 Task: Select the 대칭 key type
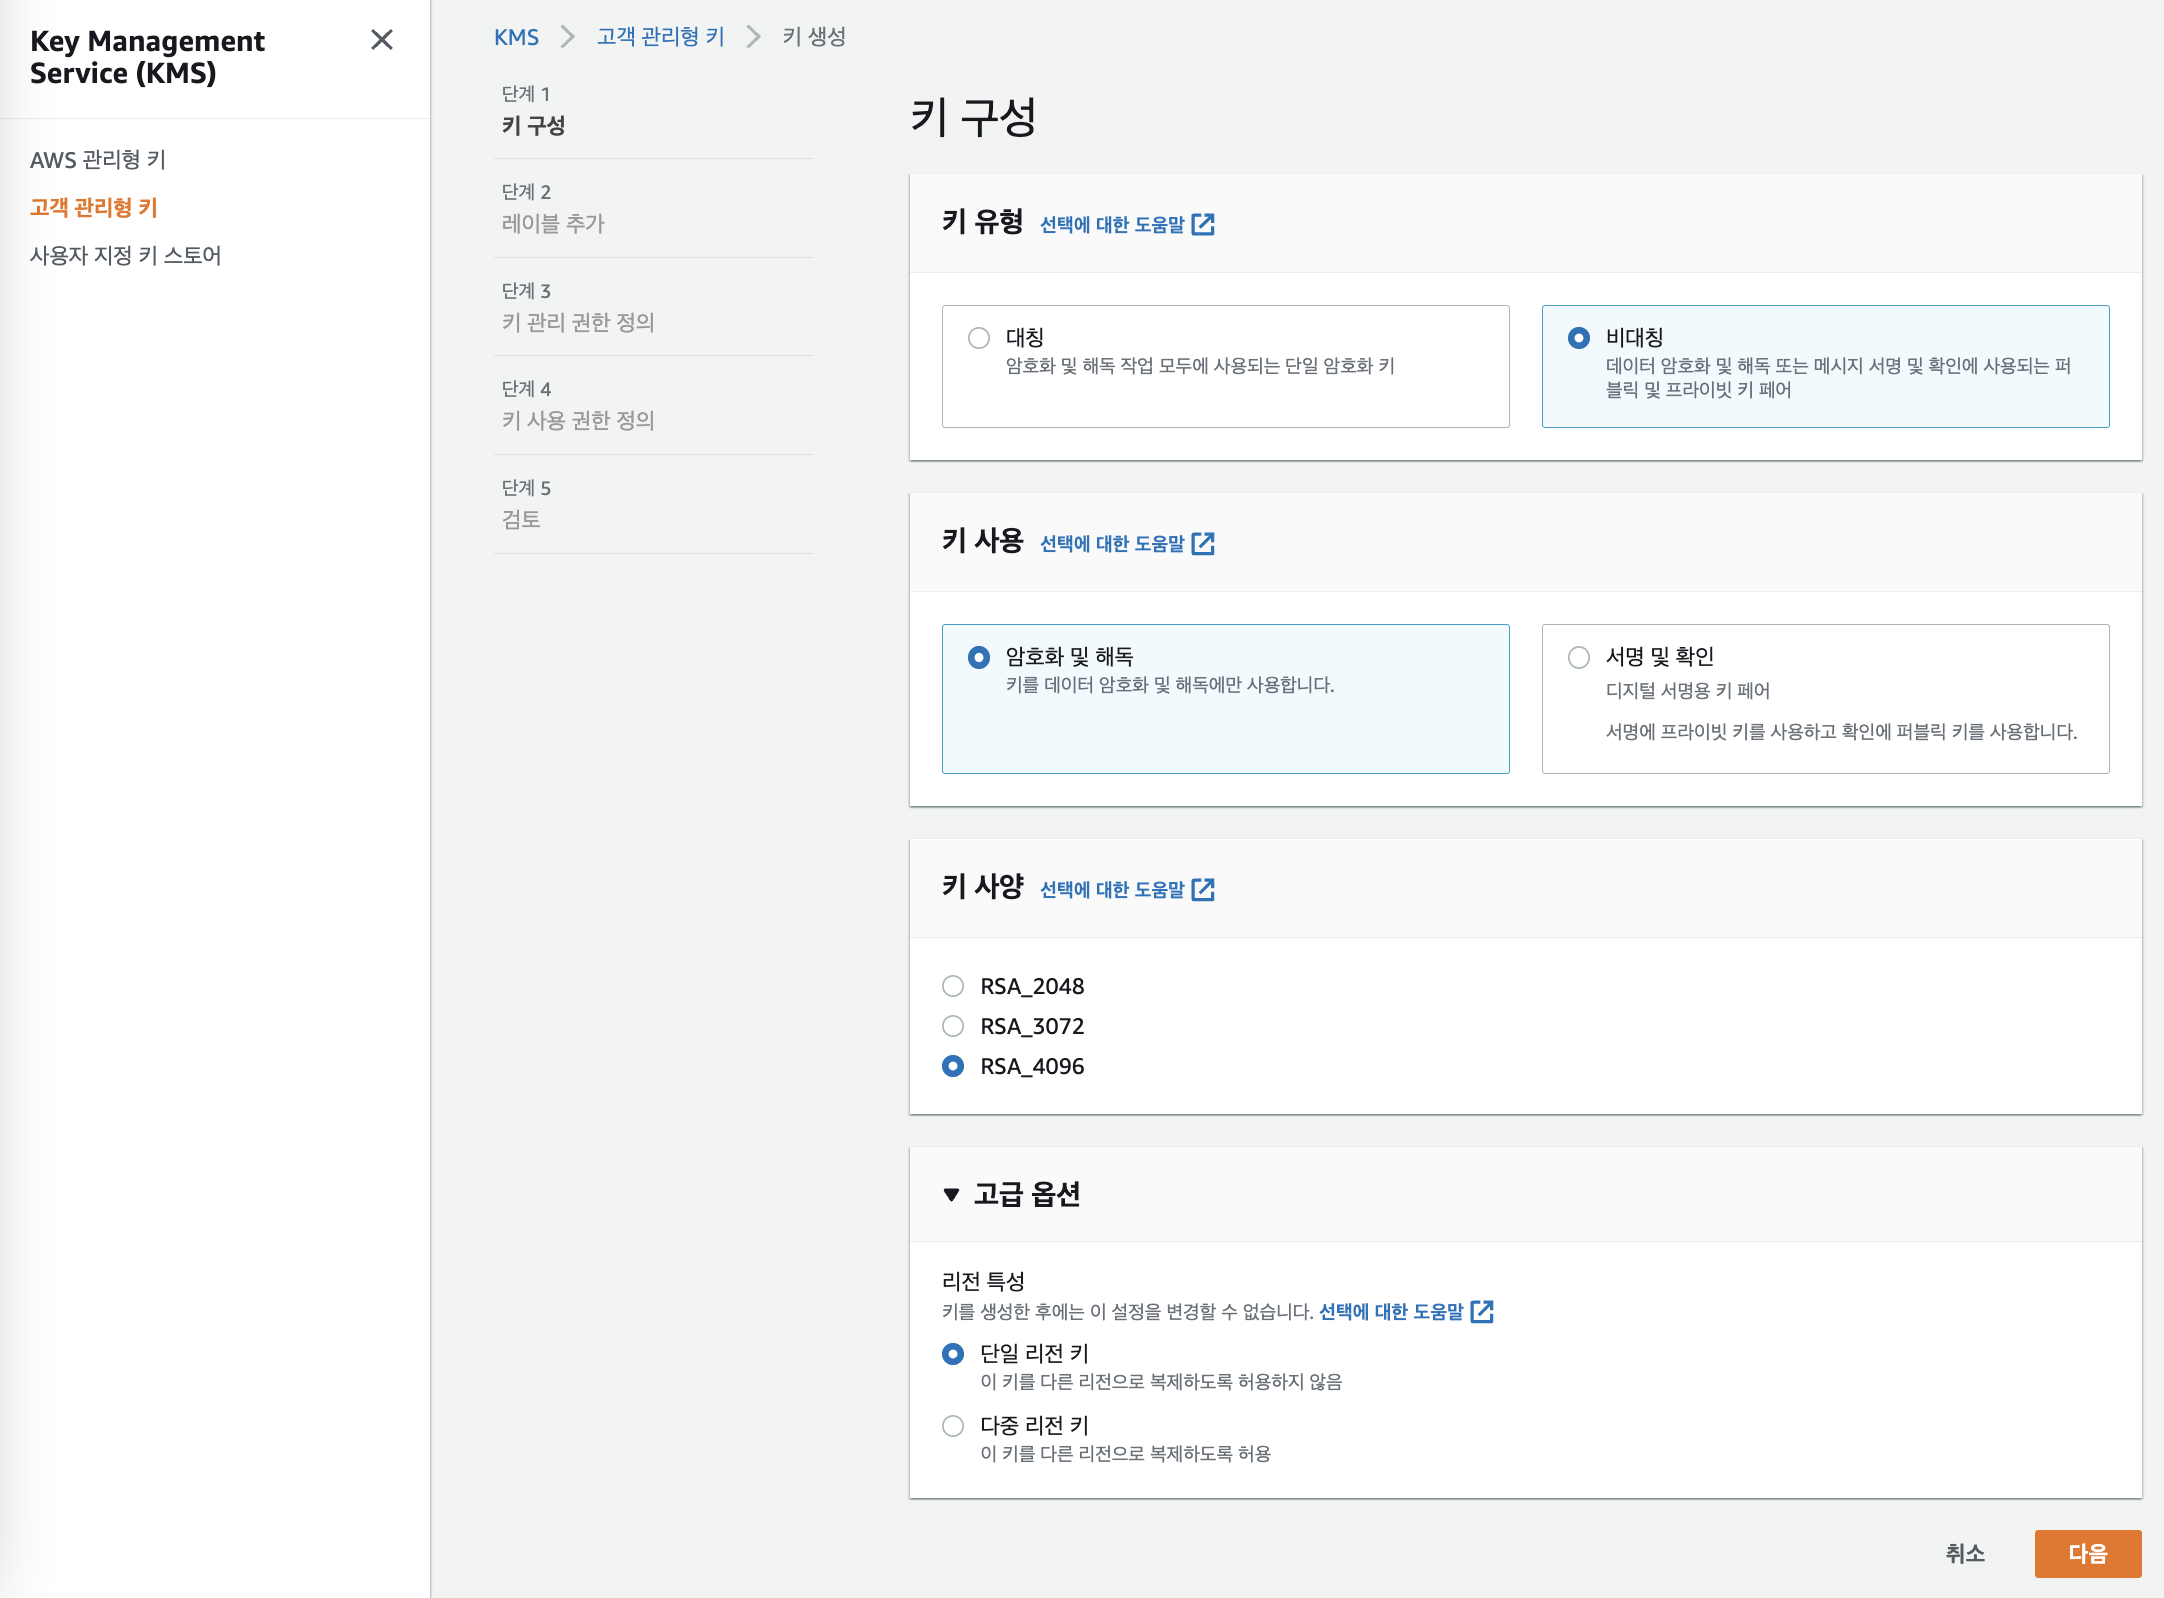click(x=979, y=338)
